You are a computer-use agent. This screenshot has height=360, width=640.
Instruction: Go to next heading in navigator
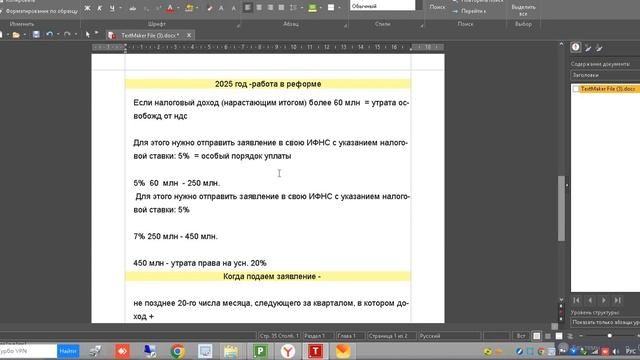[x=604, y=300]
